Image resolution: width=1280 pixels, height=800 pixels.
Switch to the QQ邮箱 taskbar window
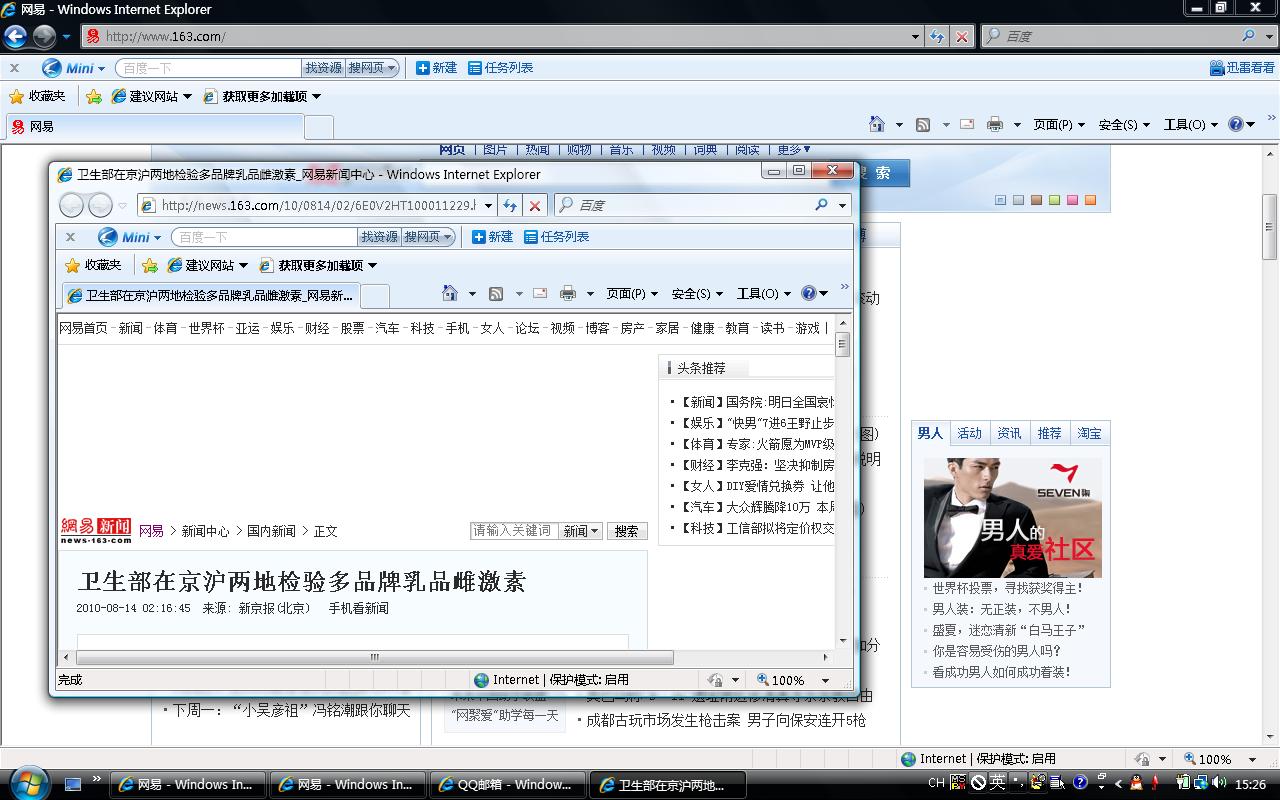(x=508, y=785)
